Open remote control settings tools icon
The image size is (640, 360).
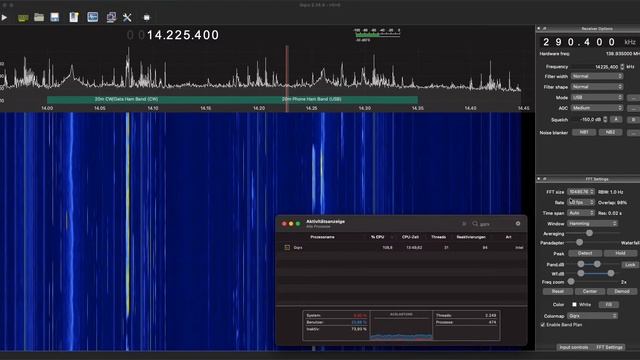coord(127,17)
